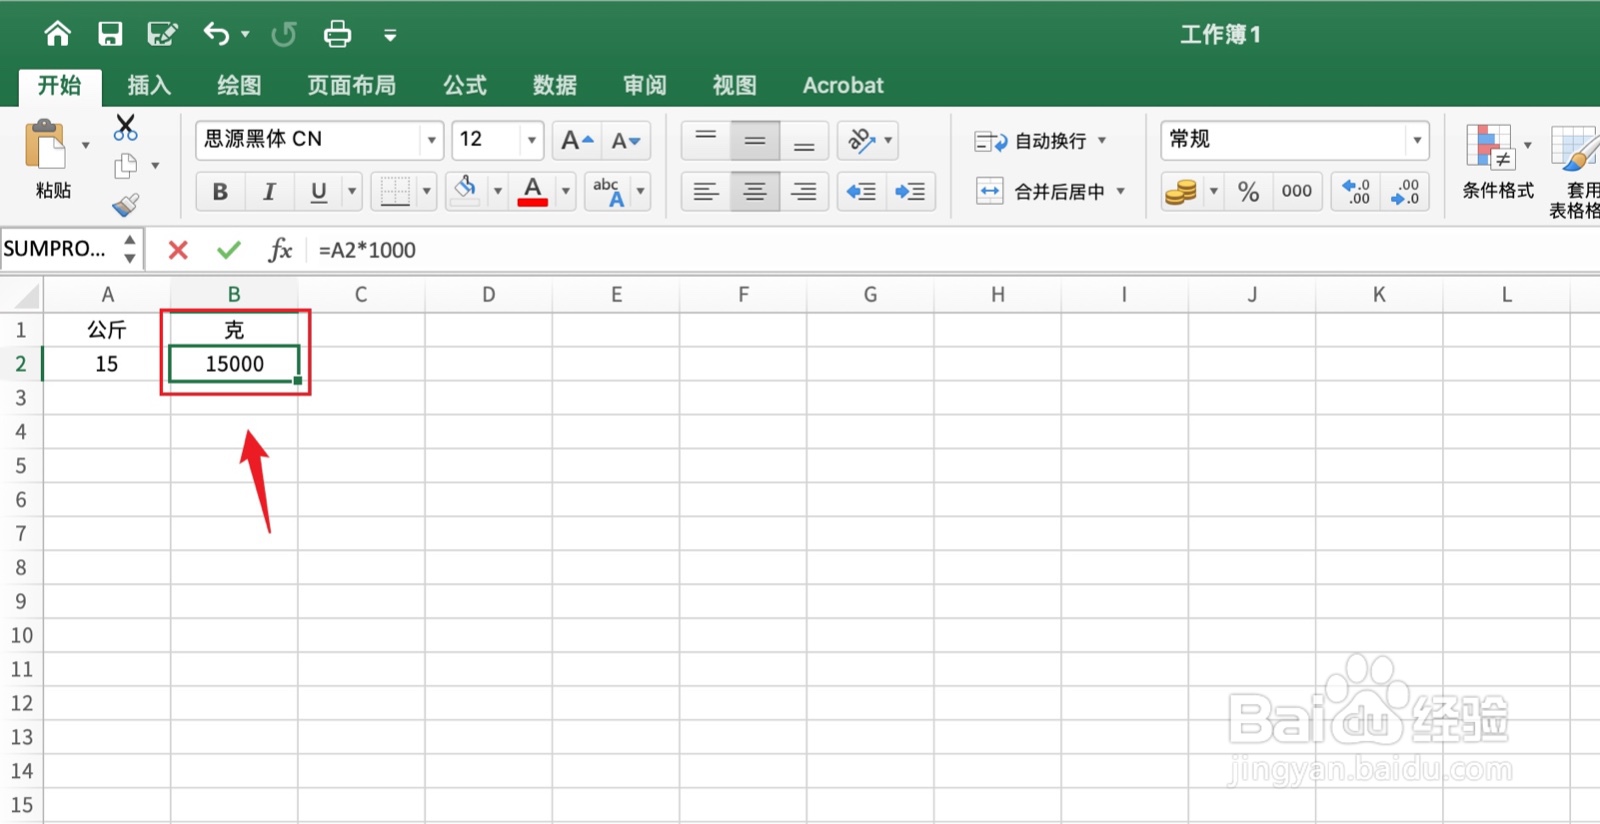Viewport: 1600px width, 824px height.
Task: Apply thousands separator 000 format
Action: pos(1297,191)
